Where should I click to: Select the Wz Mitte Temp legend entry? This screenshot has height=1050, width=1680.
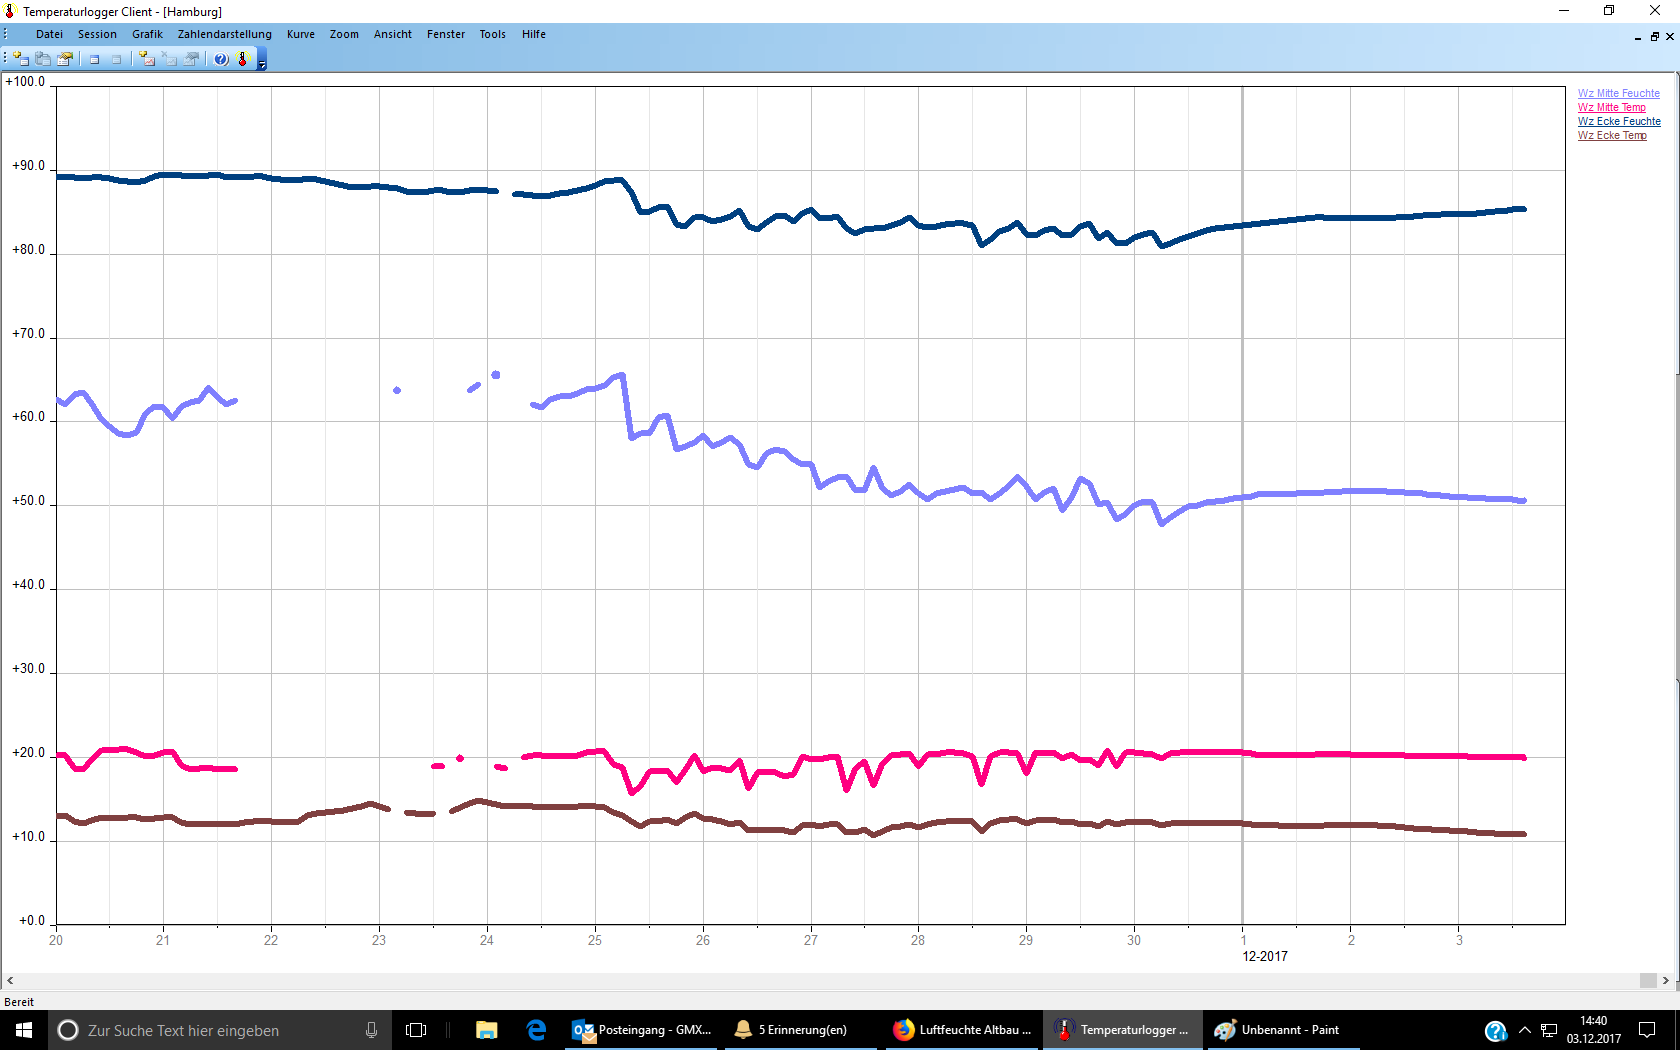[1611, 107]
